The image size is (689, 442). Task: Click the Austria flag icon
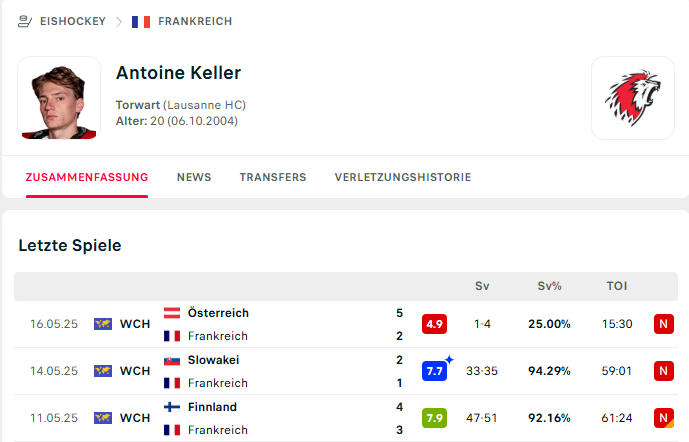click(171, 313)
